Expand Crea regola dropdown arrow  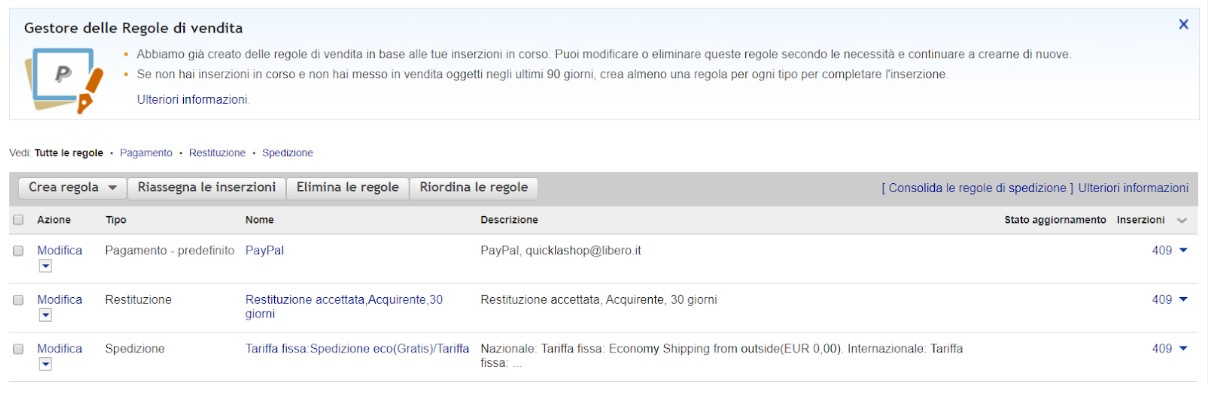(x=113, y=188)
